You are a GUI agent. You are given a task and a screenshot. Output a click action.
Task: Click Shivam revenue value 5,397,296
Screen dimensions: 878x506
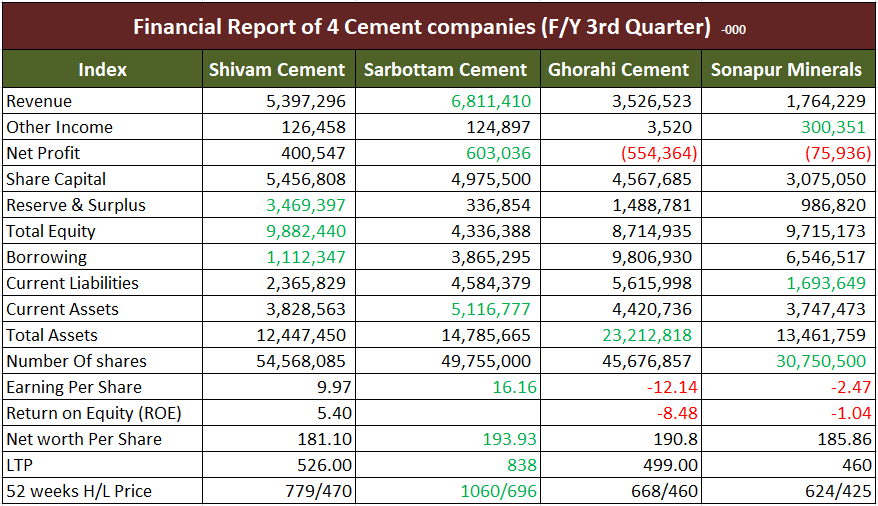[306, 101]
